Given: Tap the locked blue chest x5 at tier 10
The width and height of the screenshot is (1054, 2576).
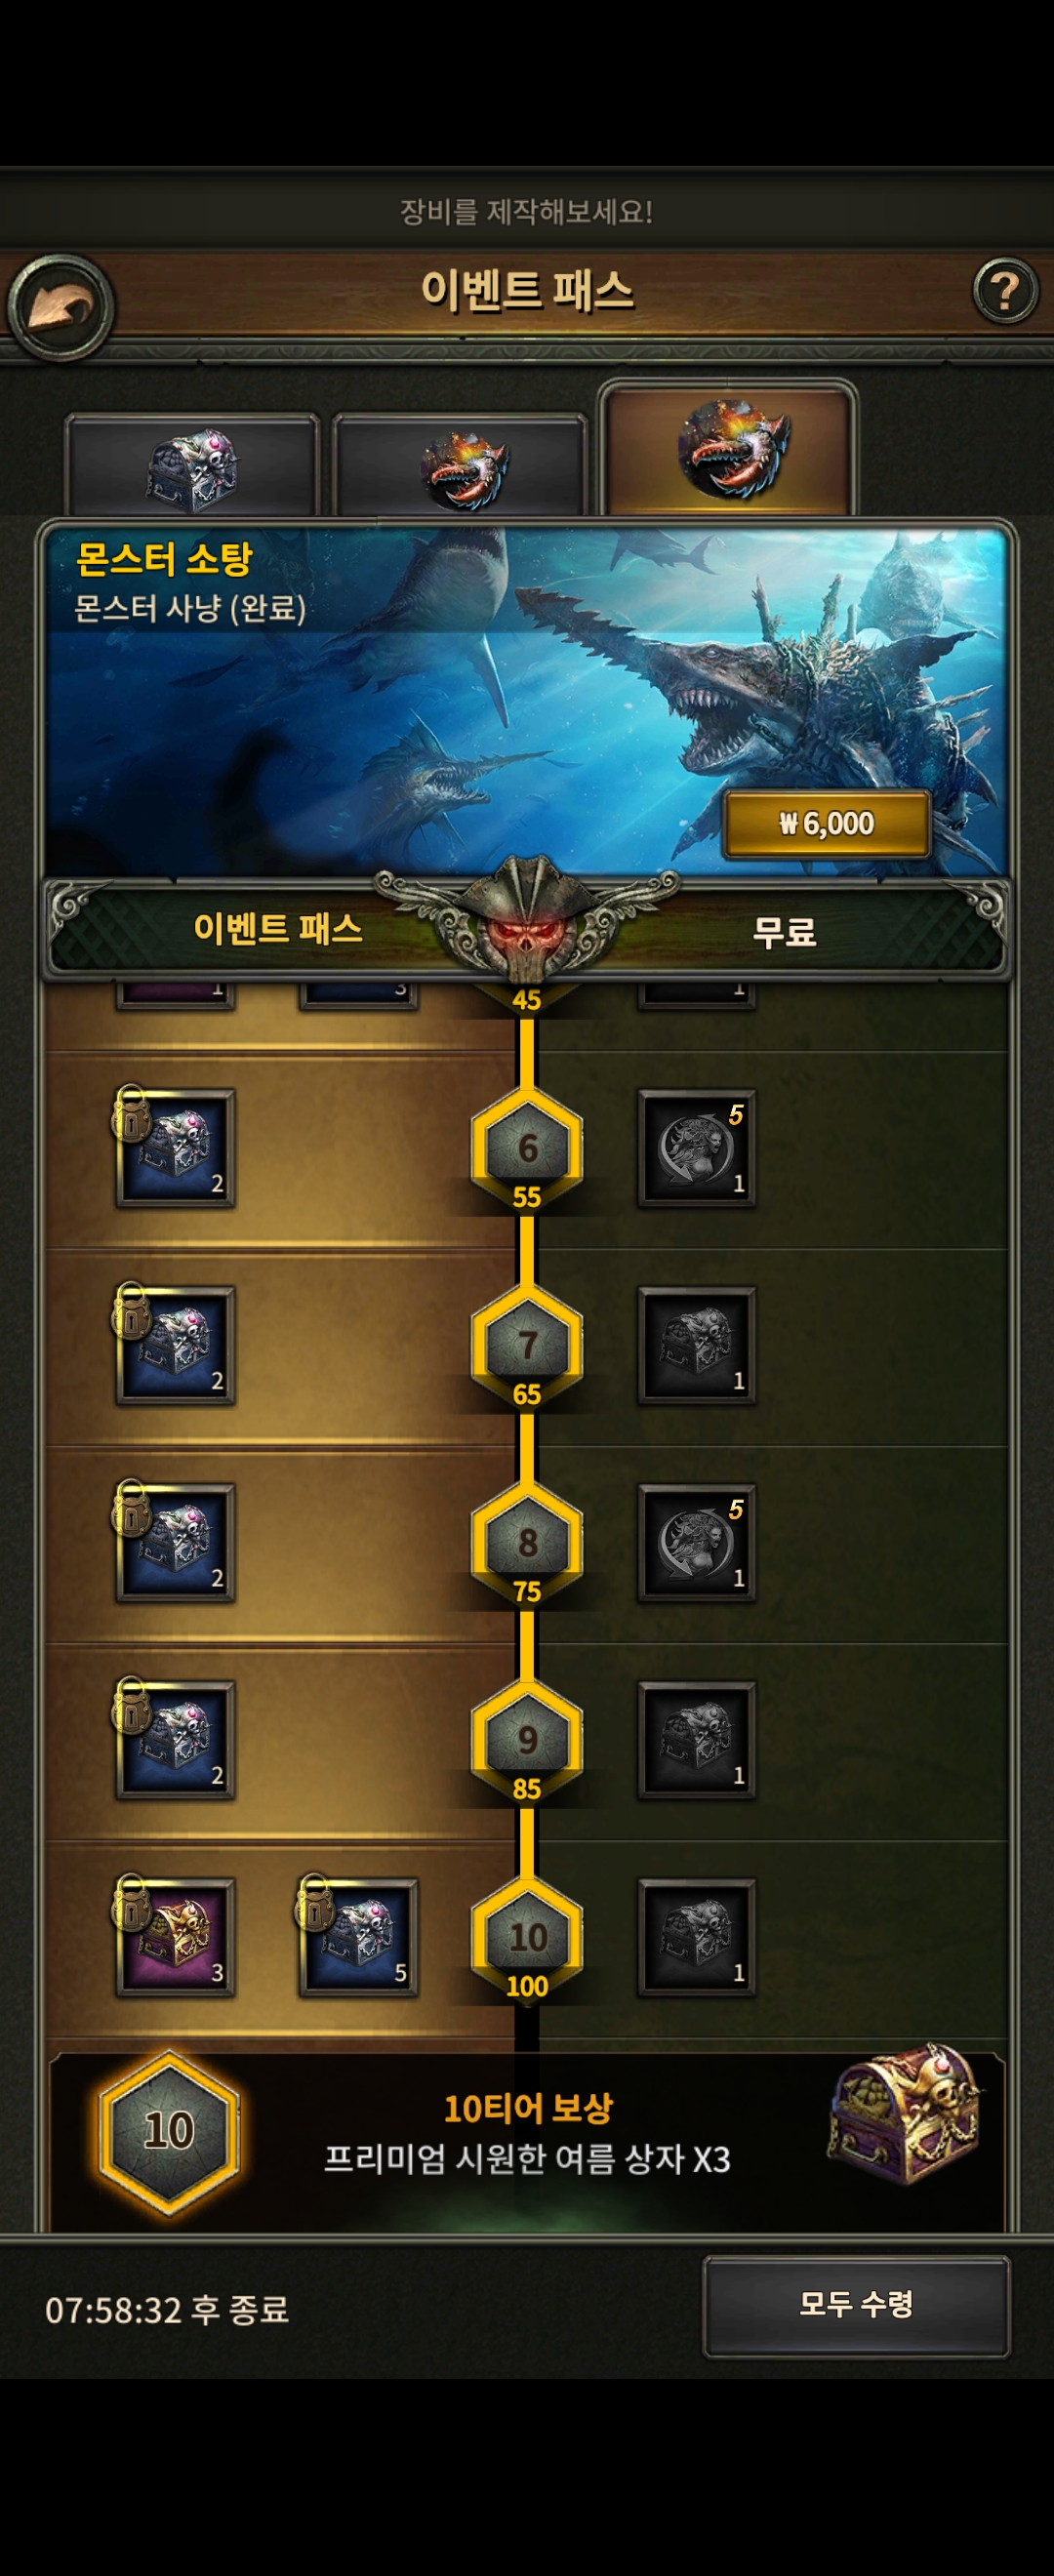Looking at the screenshot, I should (x=358, y=1936).
